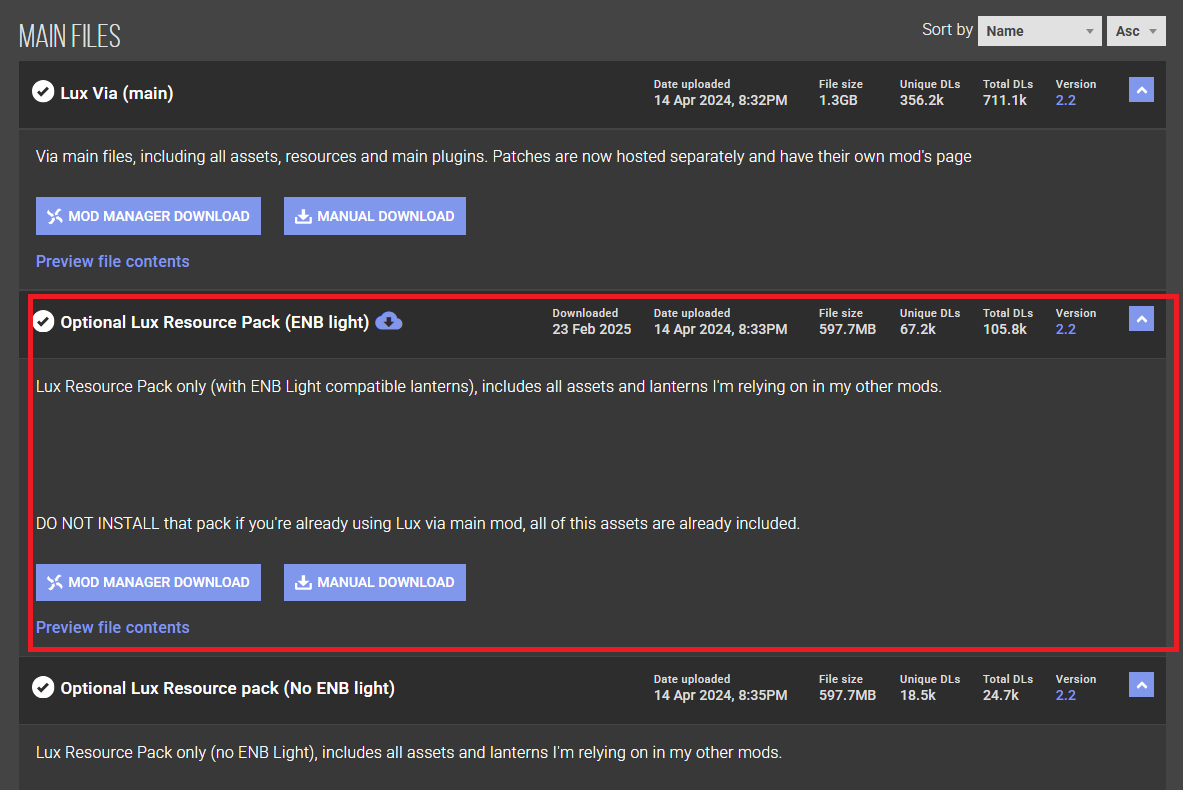Click the Via main files description text
The height and width of the screenshot is (790, 1183).
[503, 157]
